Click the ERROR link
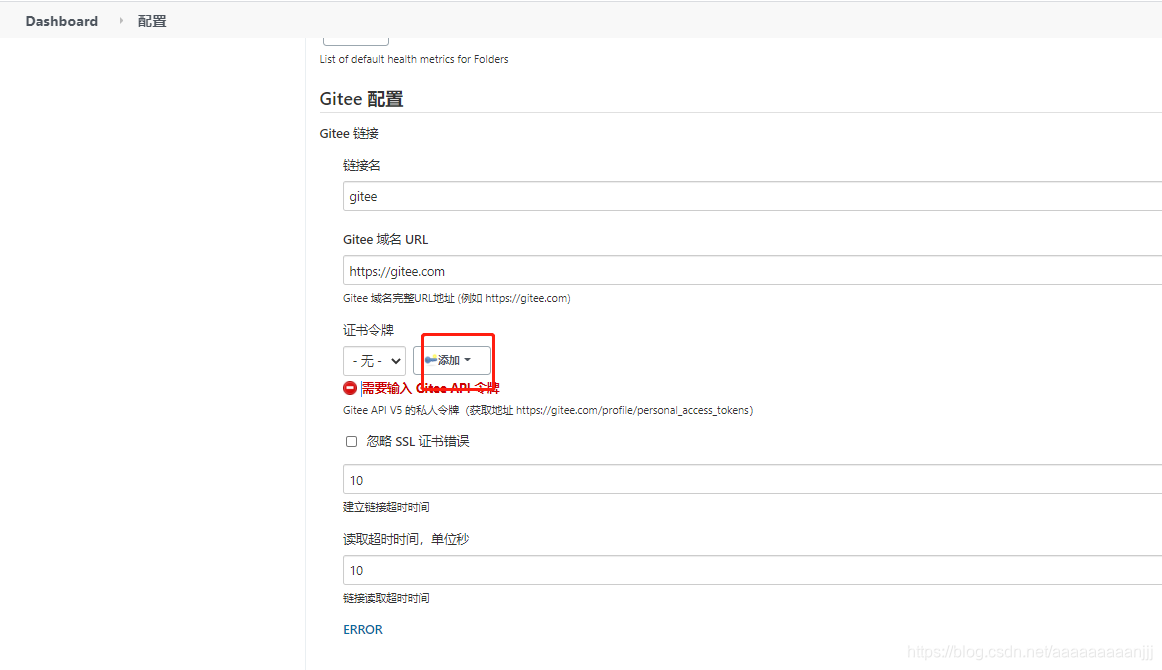This screenshot has width=1162, height=670. (x=362, y=629)
